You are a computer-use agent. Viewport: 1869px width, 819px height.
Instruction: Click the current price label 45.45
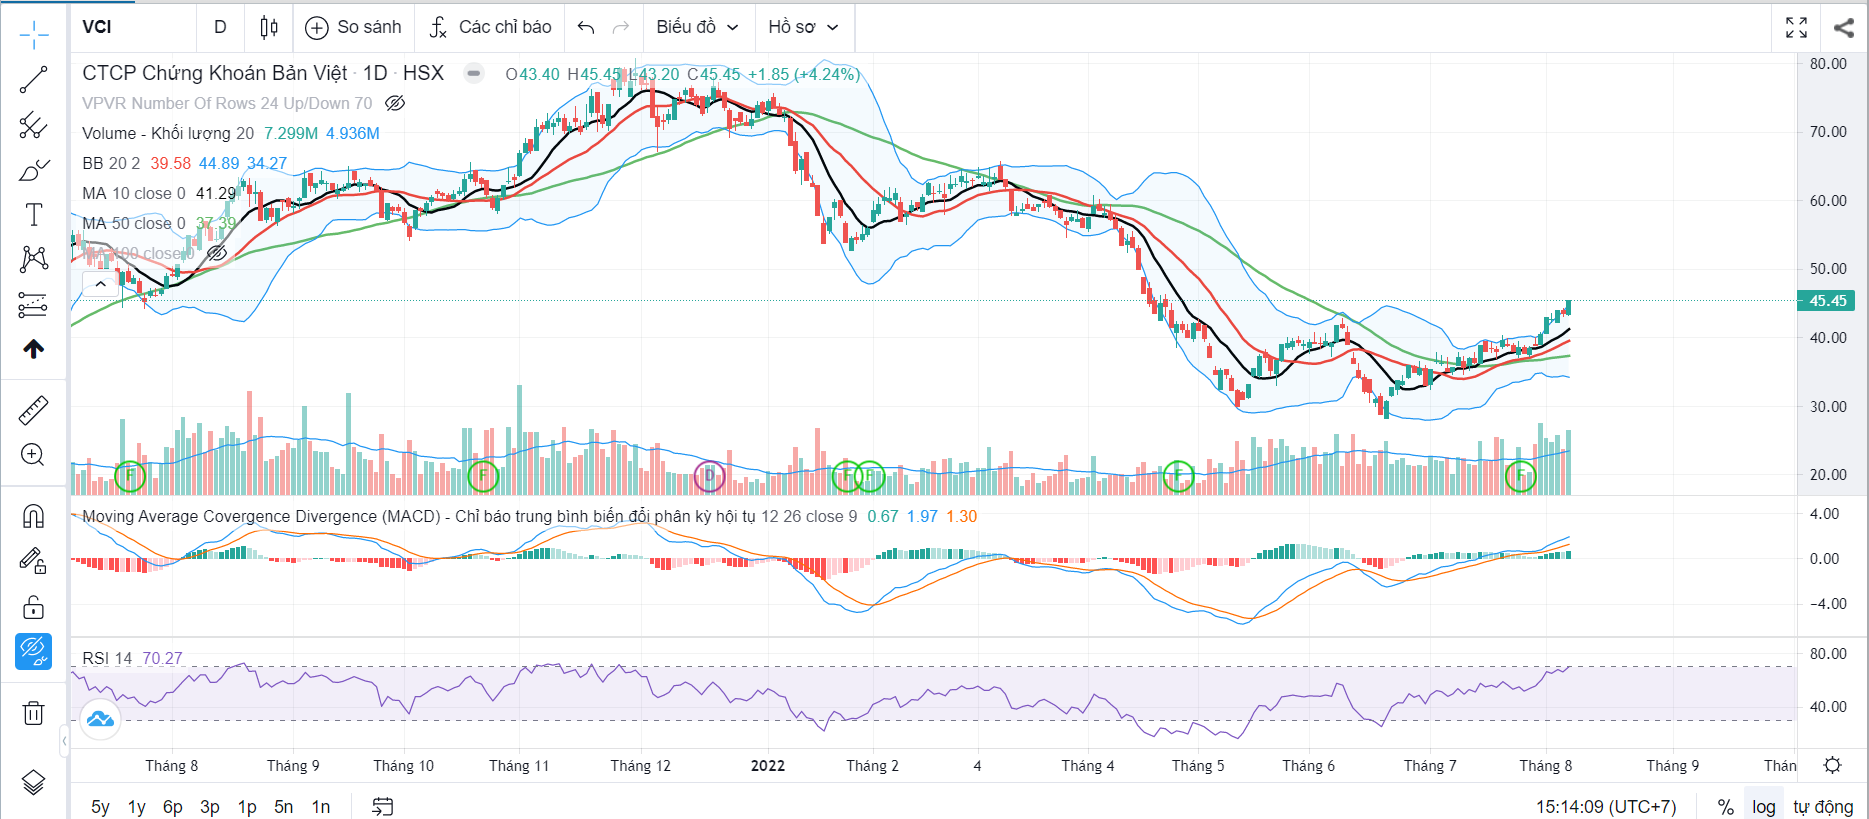click(1827, 301)
